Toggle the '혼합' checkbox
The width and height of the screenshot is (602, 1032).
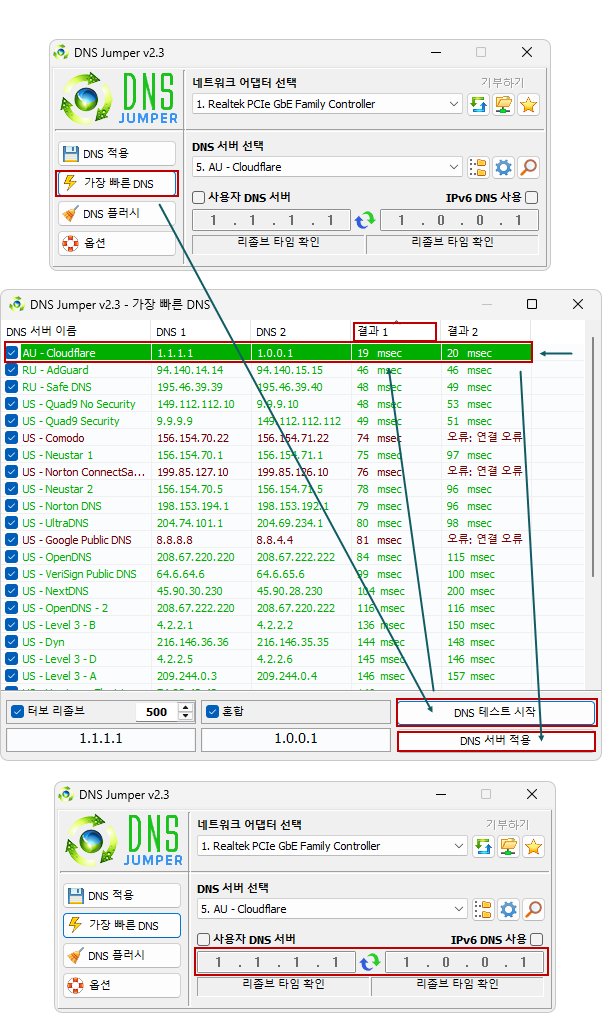point(213,711)
